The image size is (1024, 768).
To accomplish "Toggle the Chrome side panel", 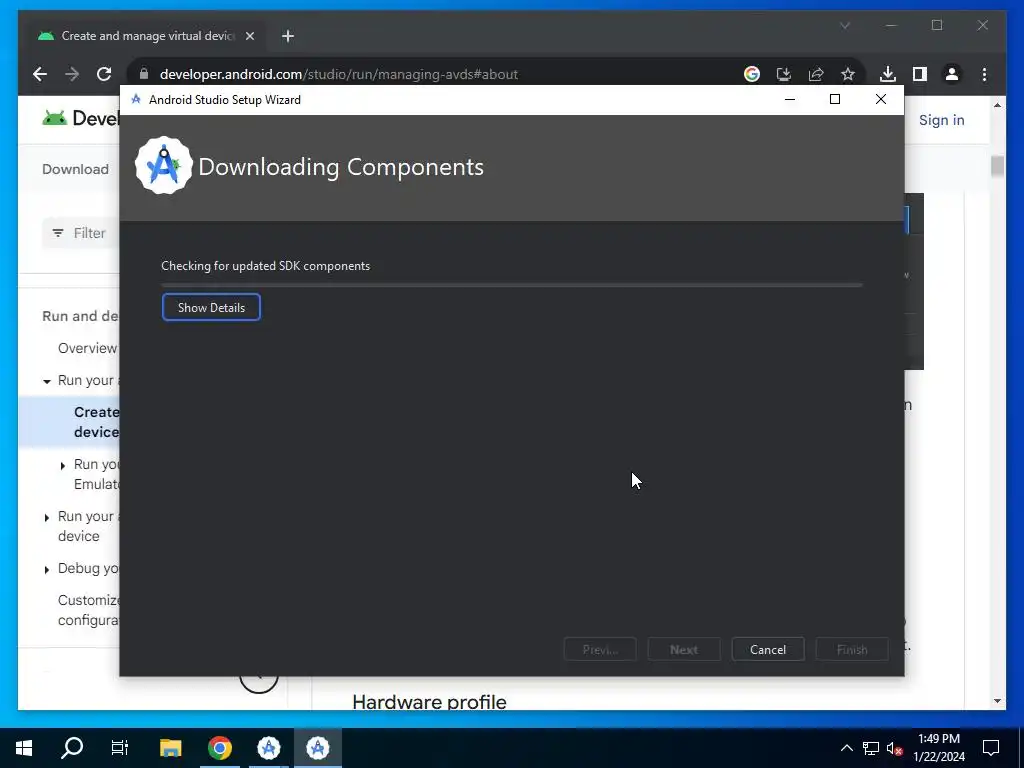I will pos(920,74).
